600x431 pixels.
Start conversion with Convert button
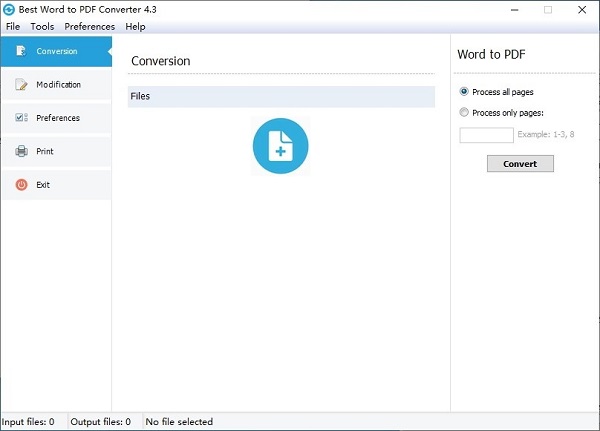pos(520,163)
